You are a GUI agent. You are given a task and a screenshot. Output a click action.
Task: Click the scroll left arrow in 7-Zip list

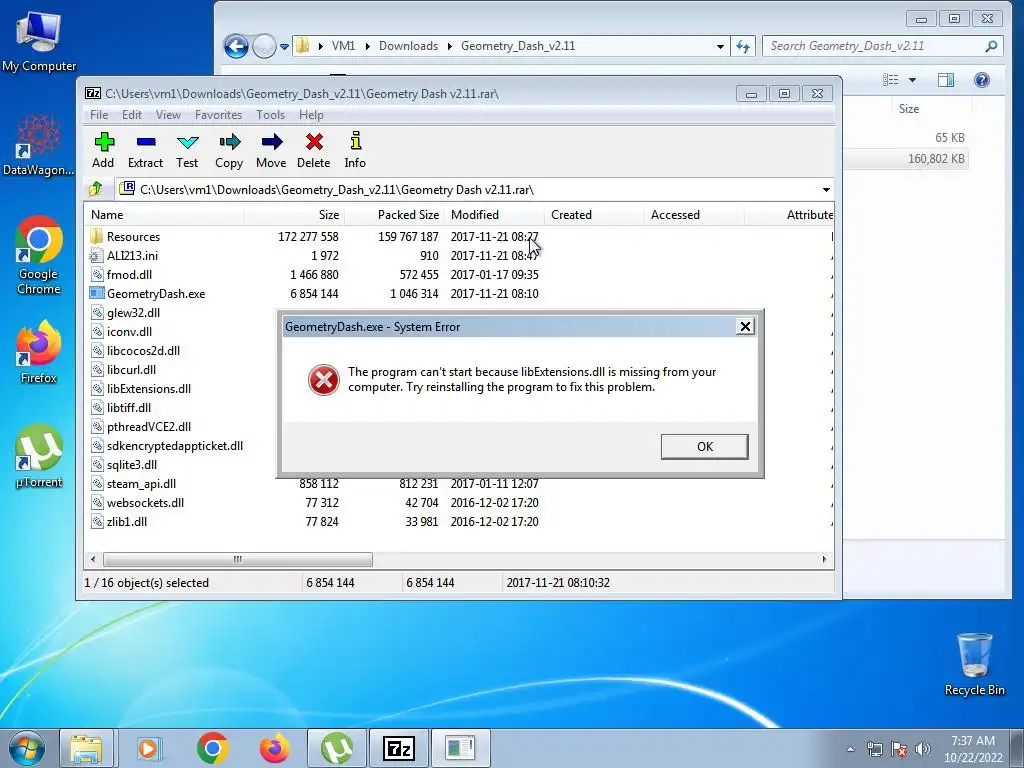93,560
